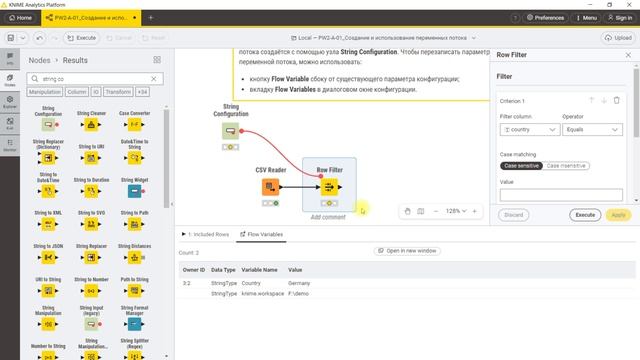
Task: Open save options dropdown arrow
Action: pyautogui.click(x=23, y=38)
